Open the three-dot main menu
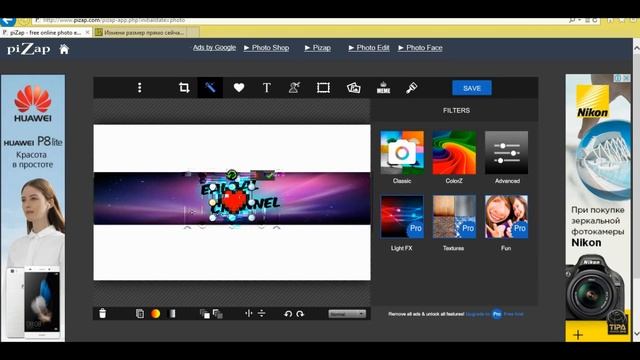 tap(140, 88)
